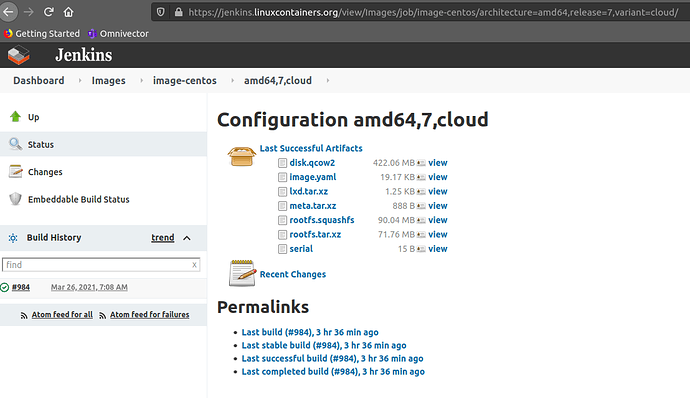Click the artifacts box package icon
Screen dimensions: 690x398
(x=242, y=156)
